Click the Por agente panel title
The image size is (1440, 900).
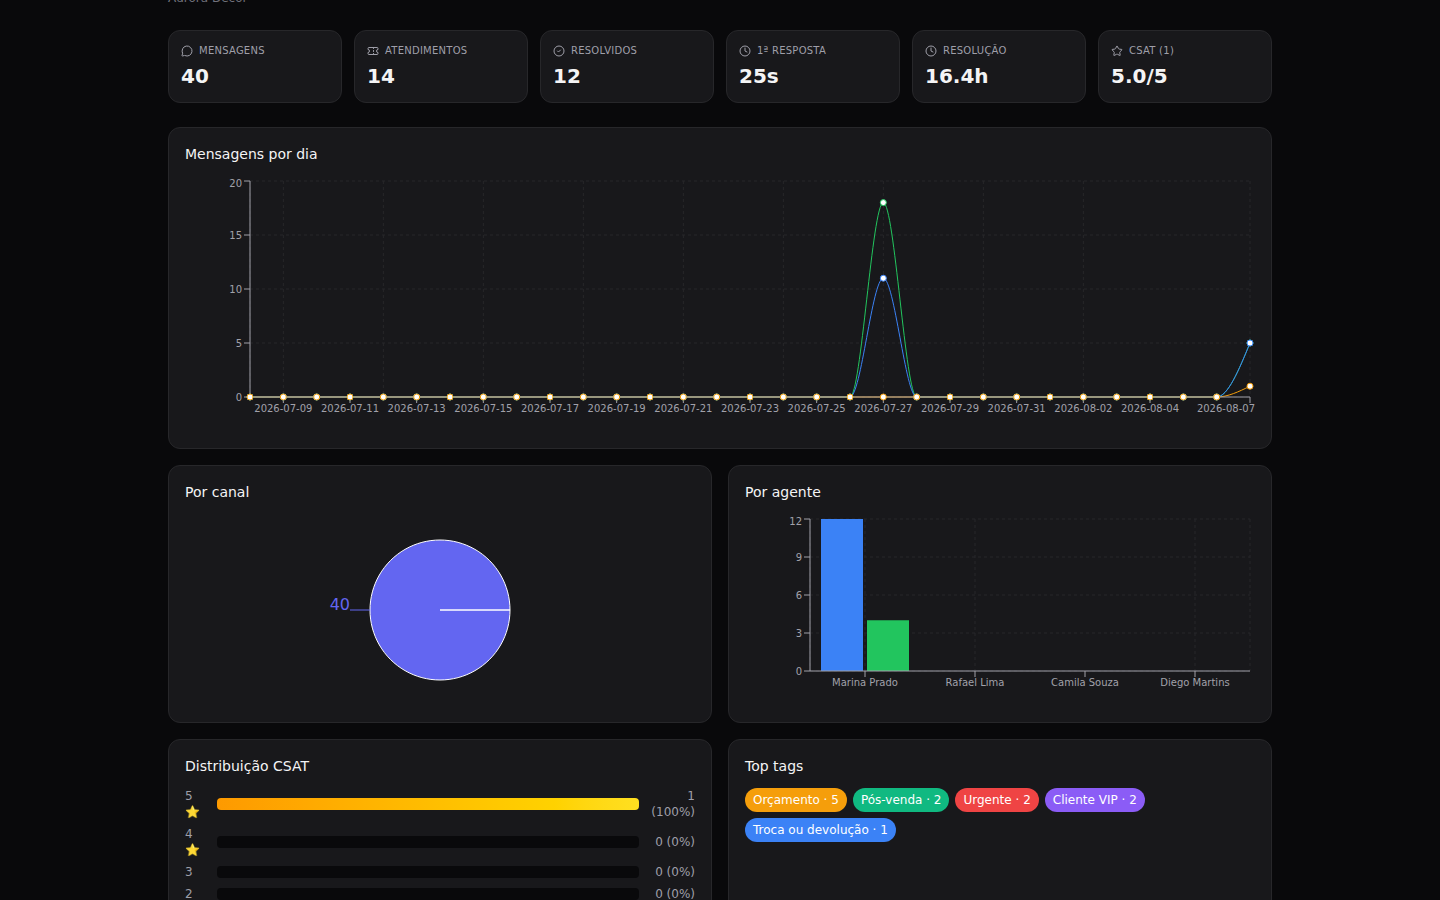[783, 492]
